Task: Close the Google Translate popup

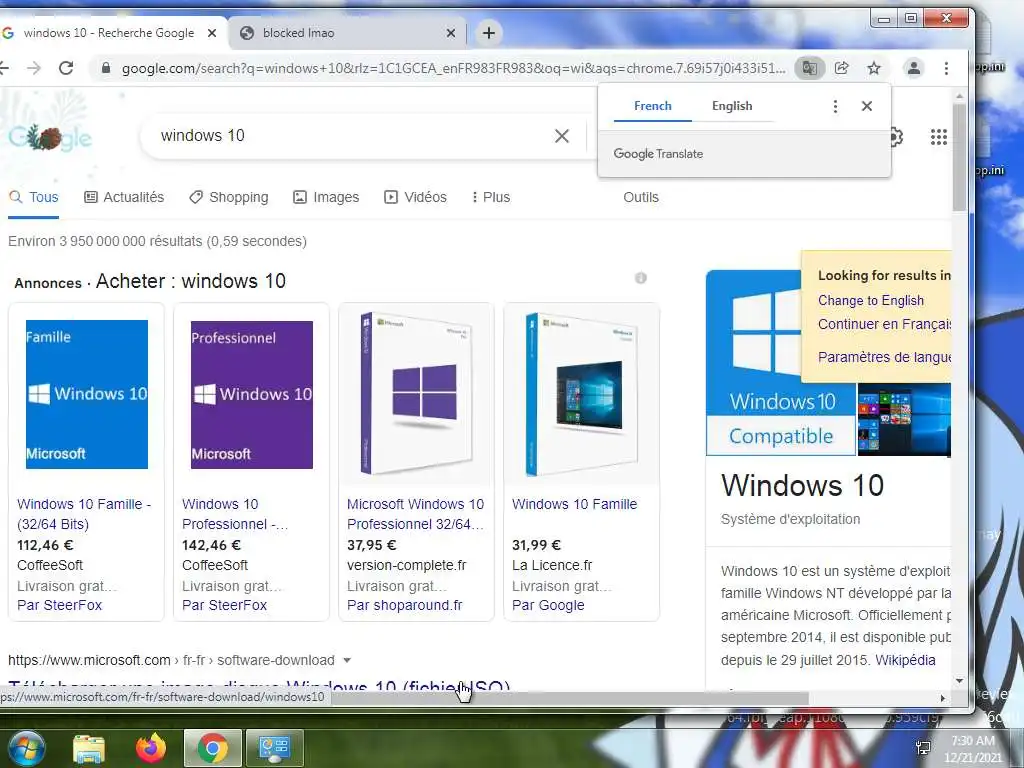Action: 867,106
